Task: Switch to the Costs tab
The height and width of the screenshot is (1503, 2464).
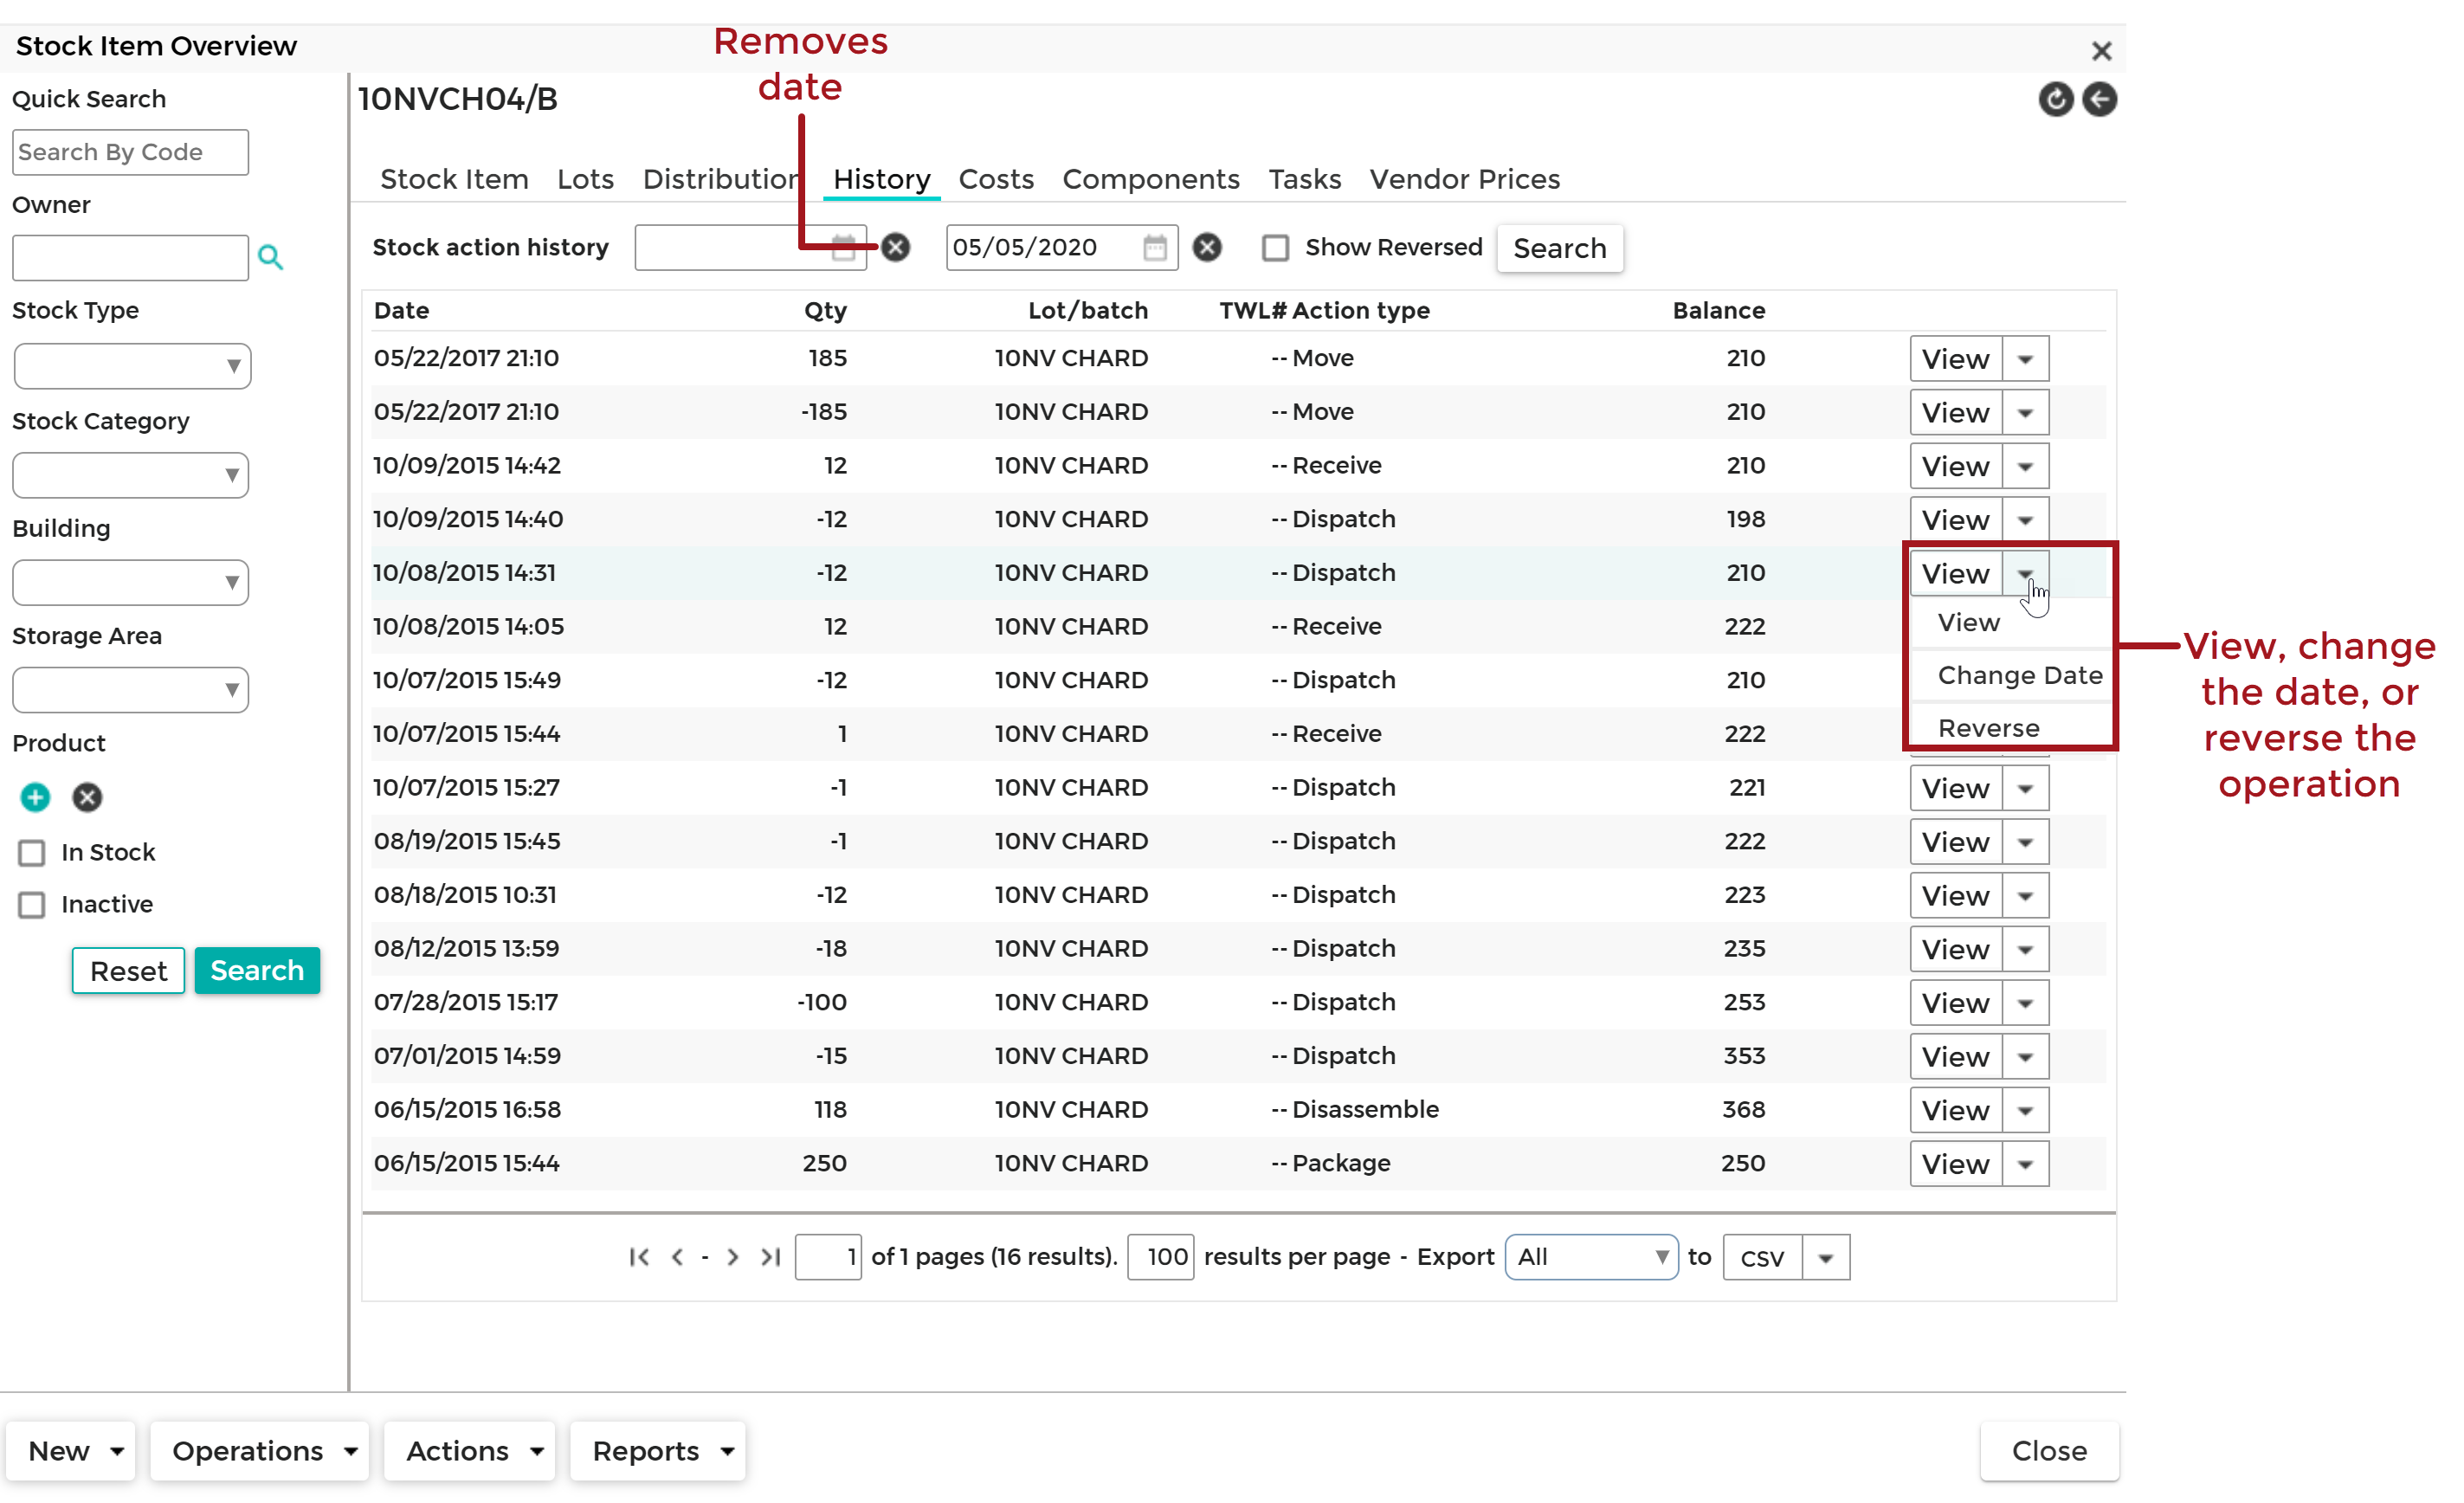Action: pos(996,179)
